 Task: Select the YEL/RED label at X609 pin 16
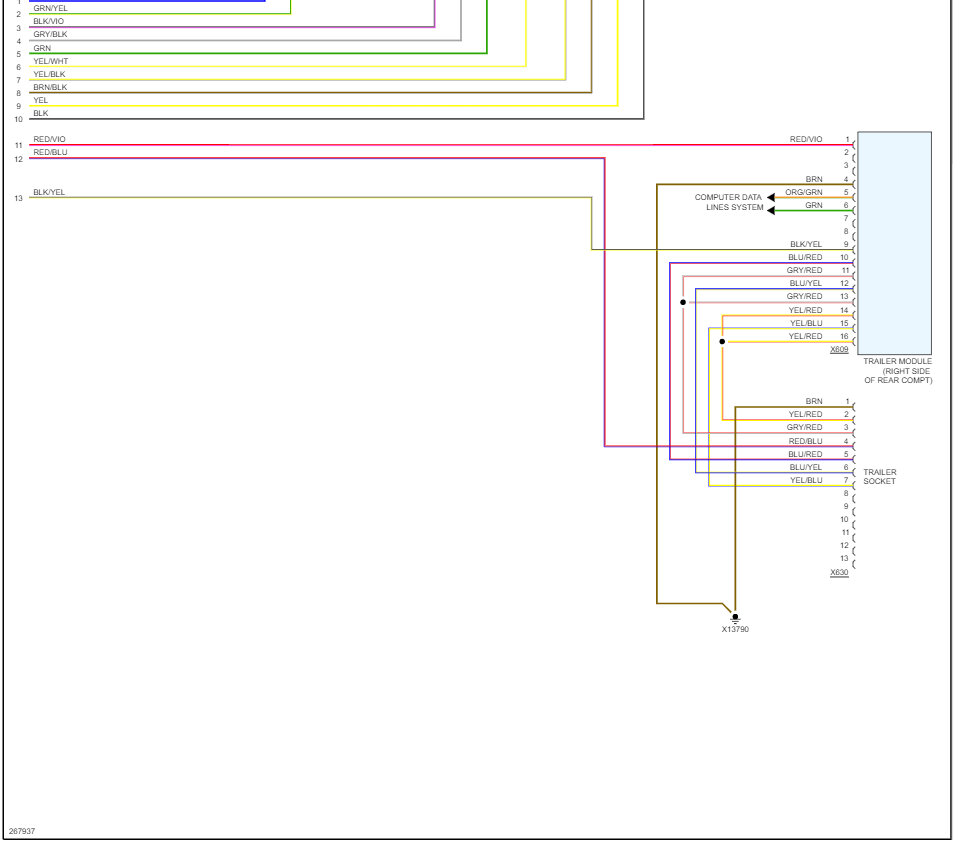[805, 336]
